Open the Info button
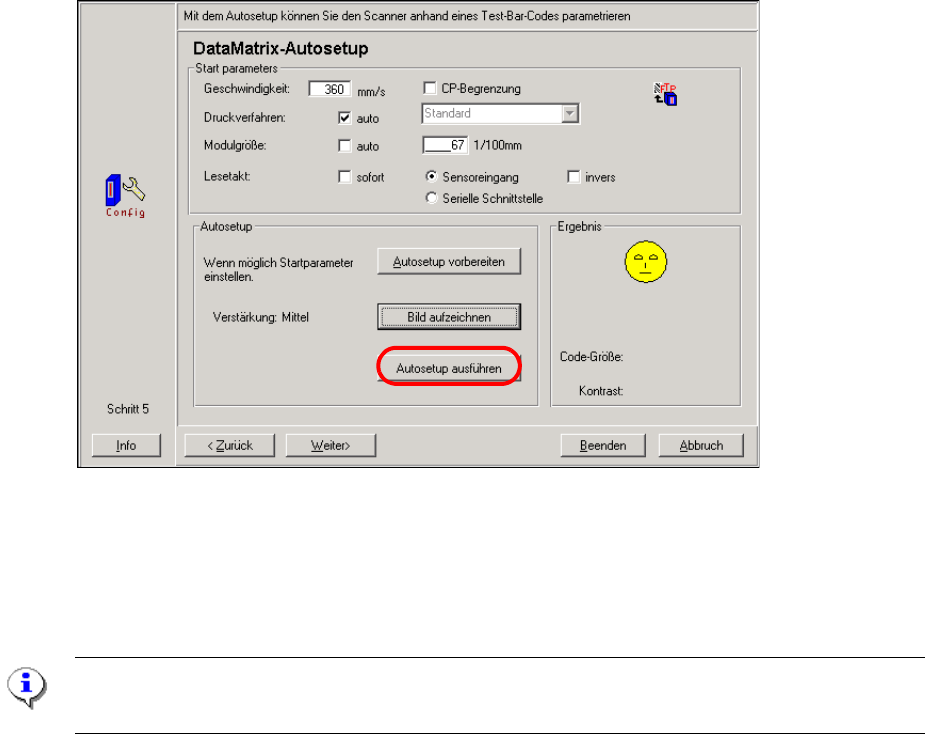 click(x=126, y=445)
